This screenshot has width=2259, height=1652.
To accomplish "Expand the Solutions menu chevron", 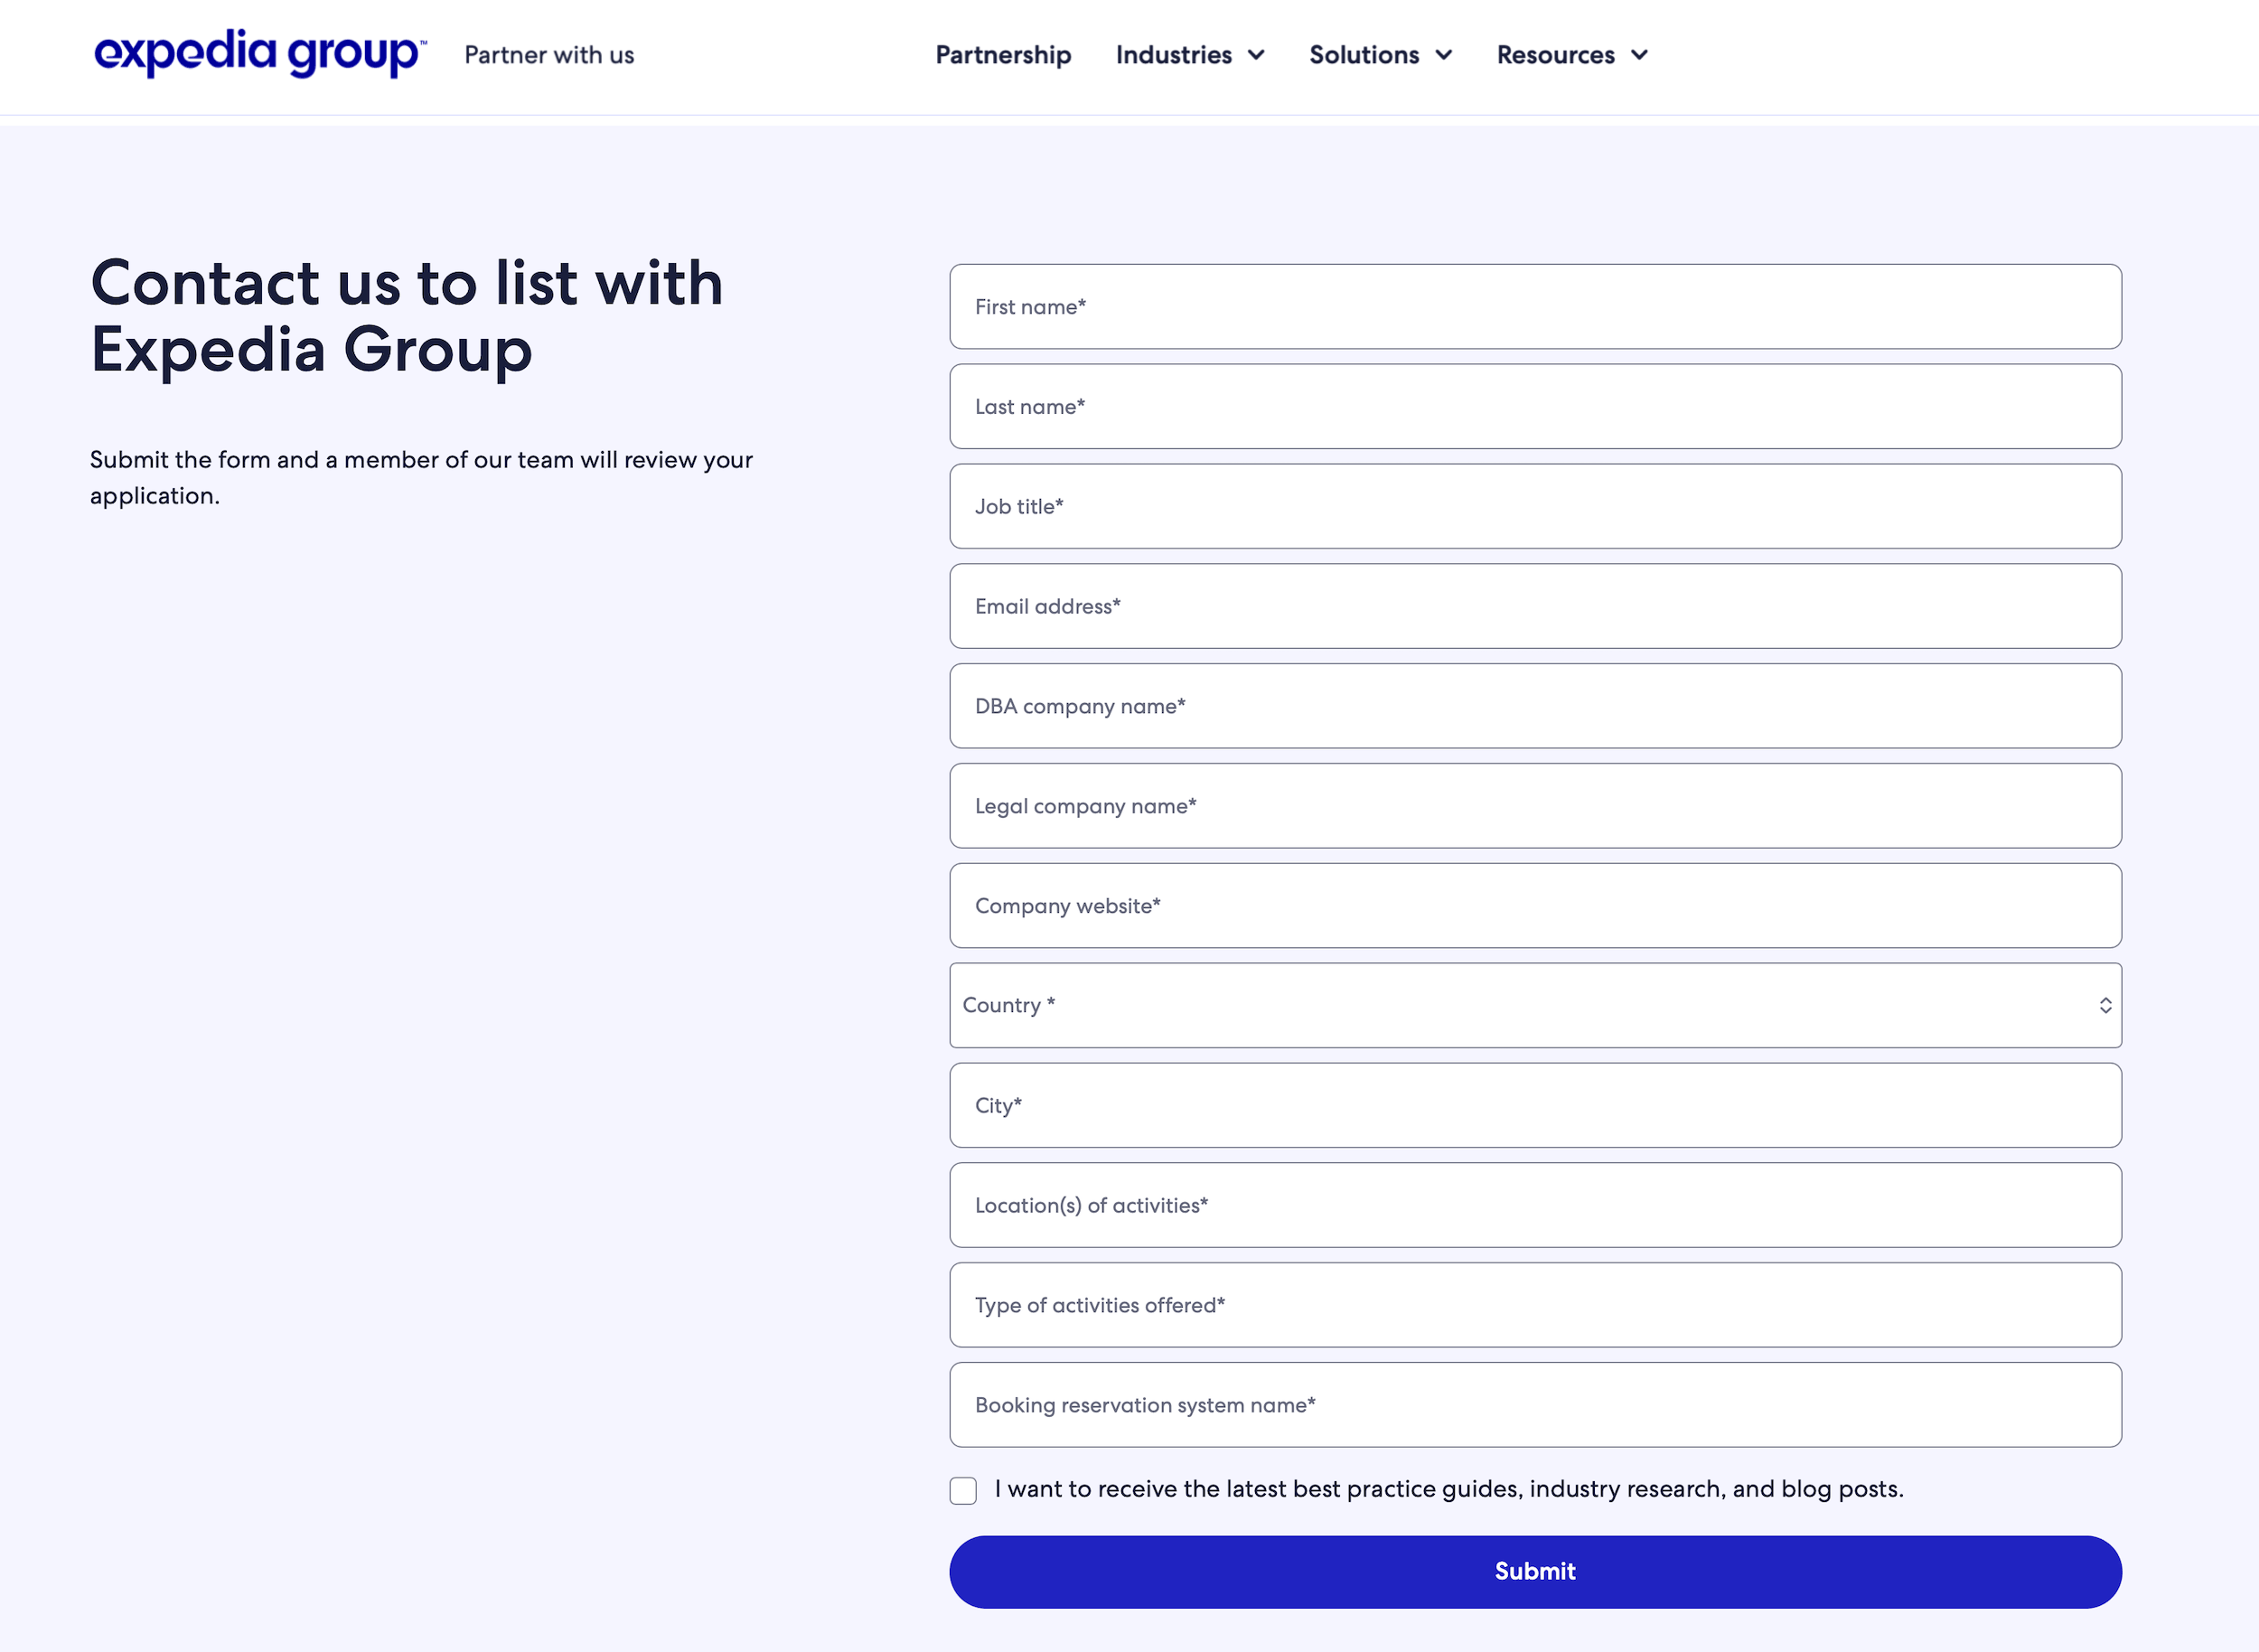I will tap(1443, 55).
